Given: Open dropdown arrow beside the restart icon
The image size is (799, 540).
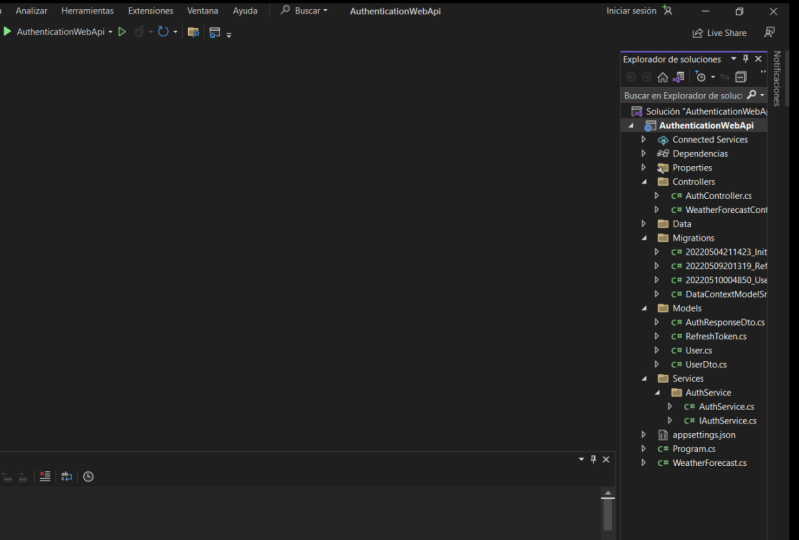Looking at the screenshot, I should click(x=175, y=32).
